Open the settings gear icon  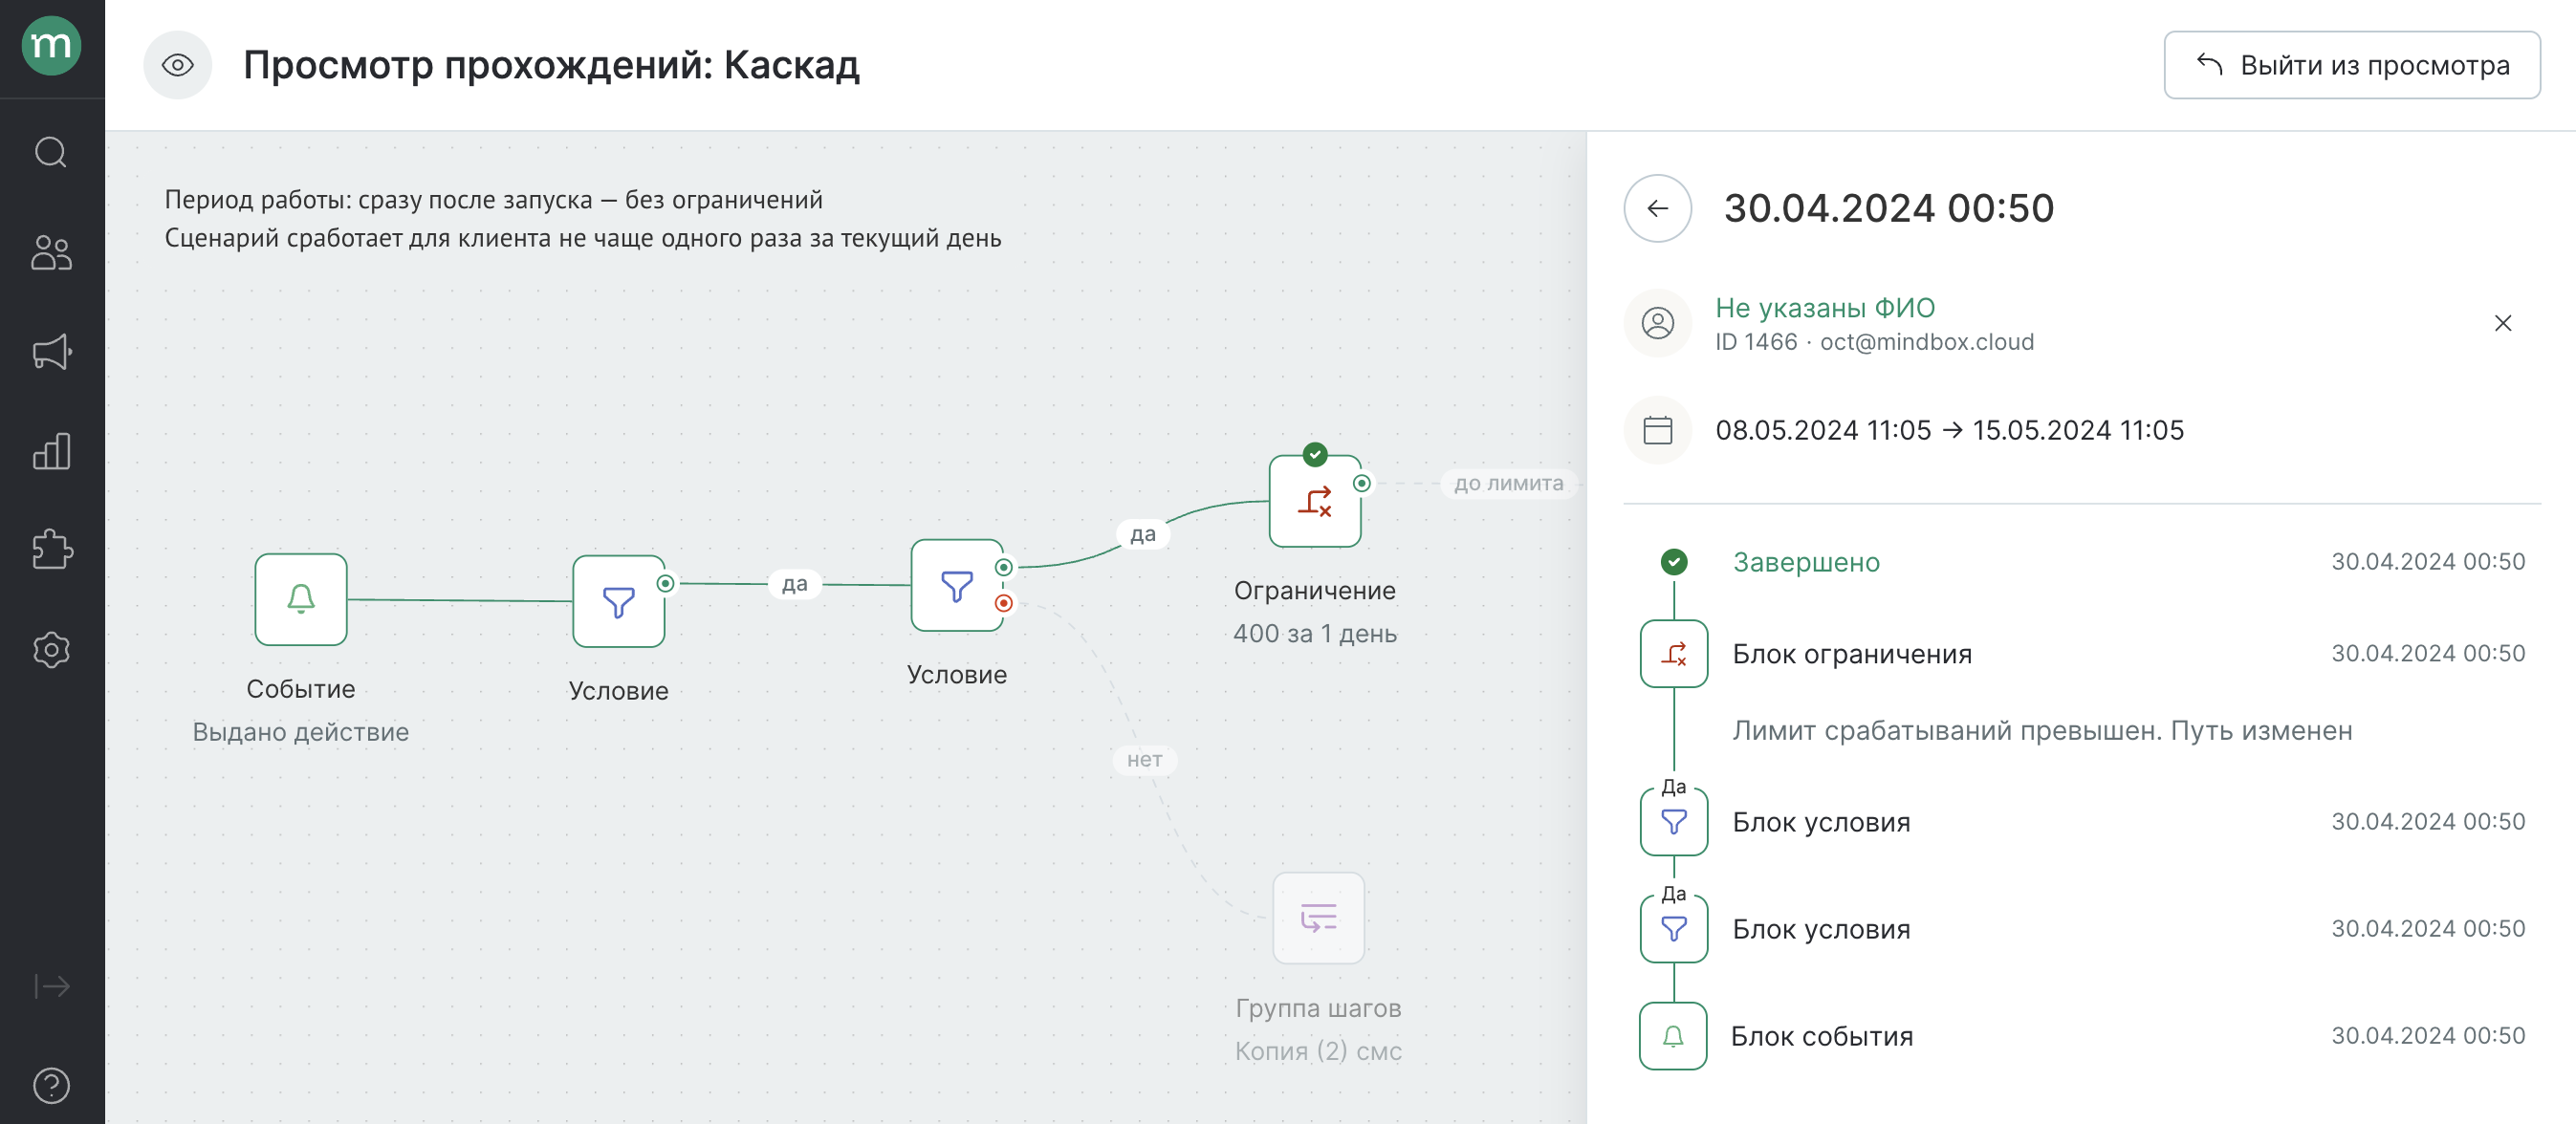51,650
